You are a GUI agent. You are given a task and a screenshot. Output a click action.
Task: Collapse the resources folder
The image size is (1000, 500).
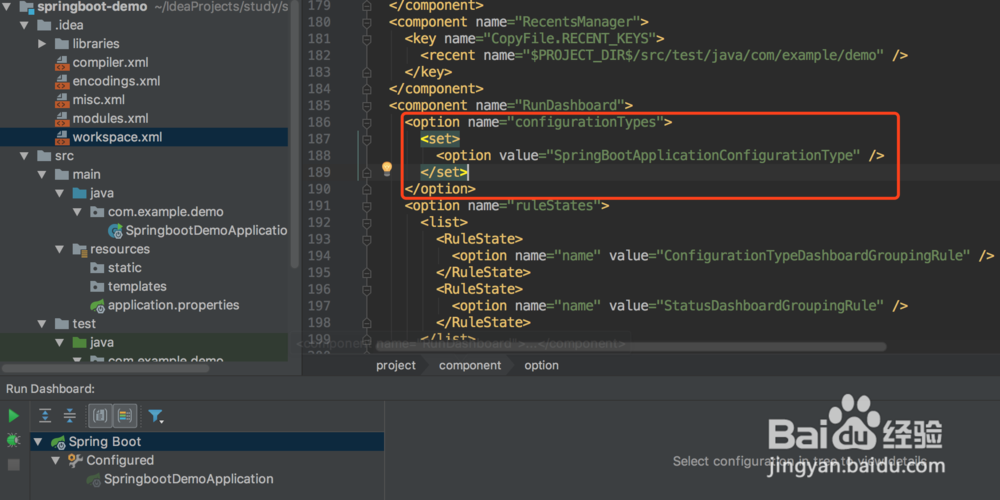[78, 250]
